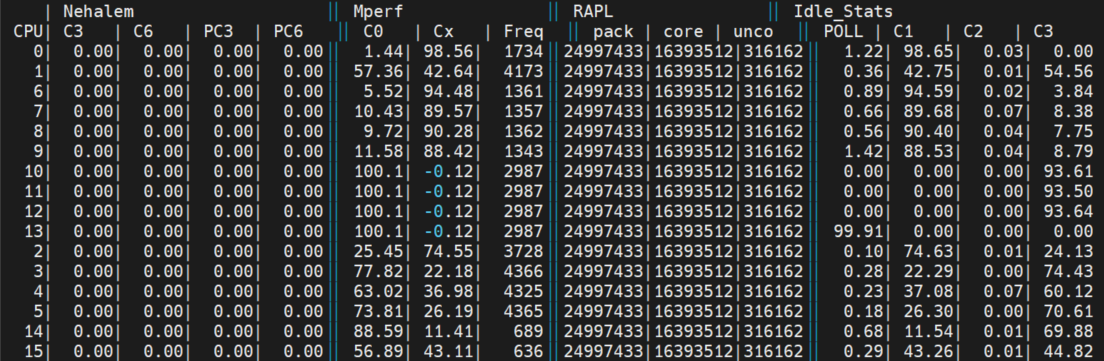Select the frequency value 3728
The height and width of the screenshot is (361, 1104).
pos(523,251)
